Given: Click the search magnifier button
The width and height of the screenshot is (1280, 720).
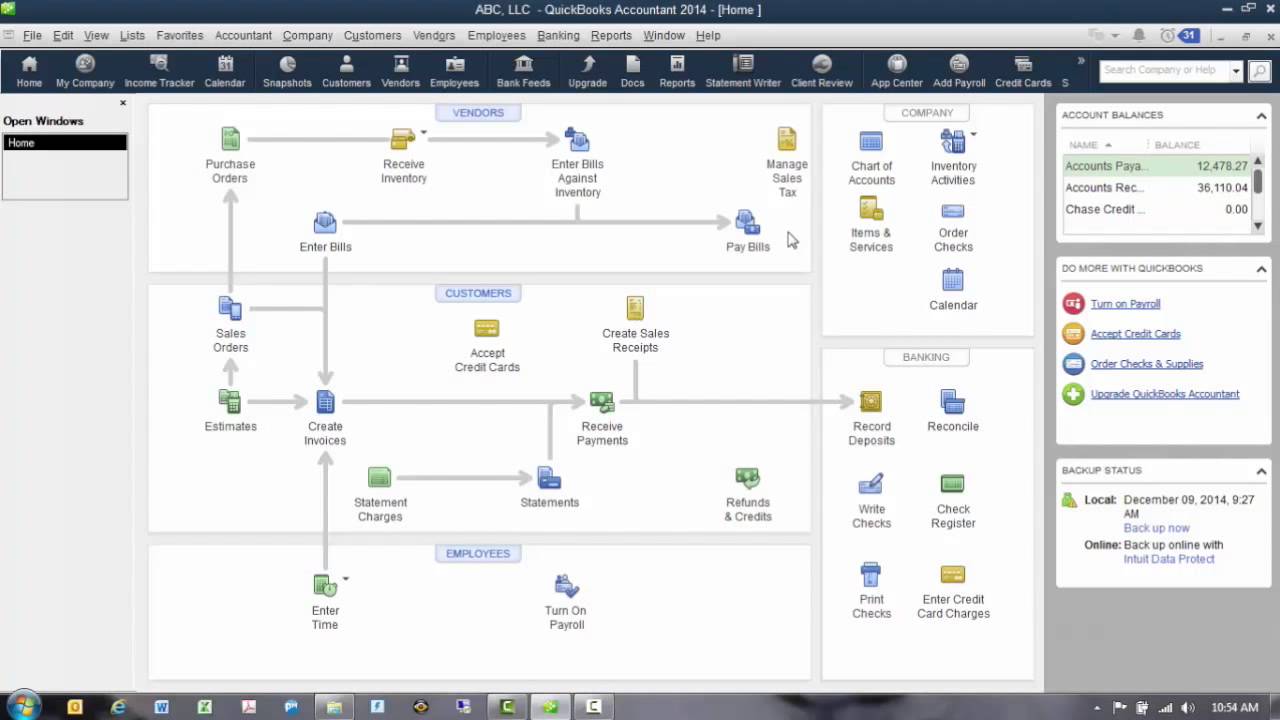Looking at the screenshot, I should tap(1258, 71).
